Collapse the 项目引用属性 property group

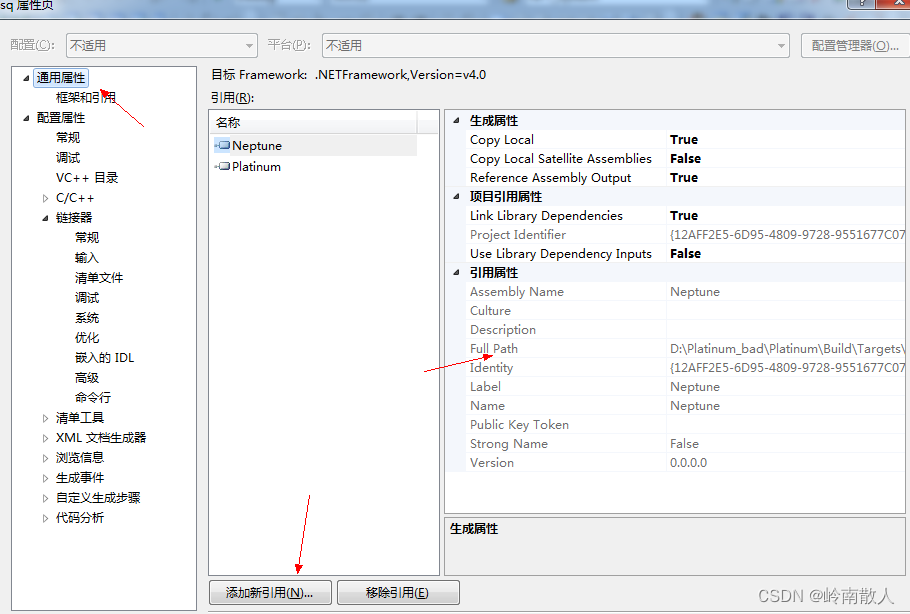[456, 196]
